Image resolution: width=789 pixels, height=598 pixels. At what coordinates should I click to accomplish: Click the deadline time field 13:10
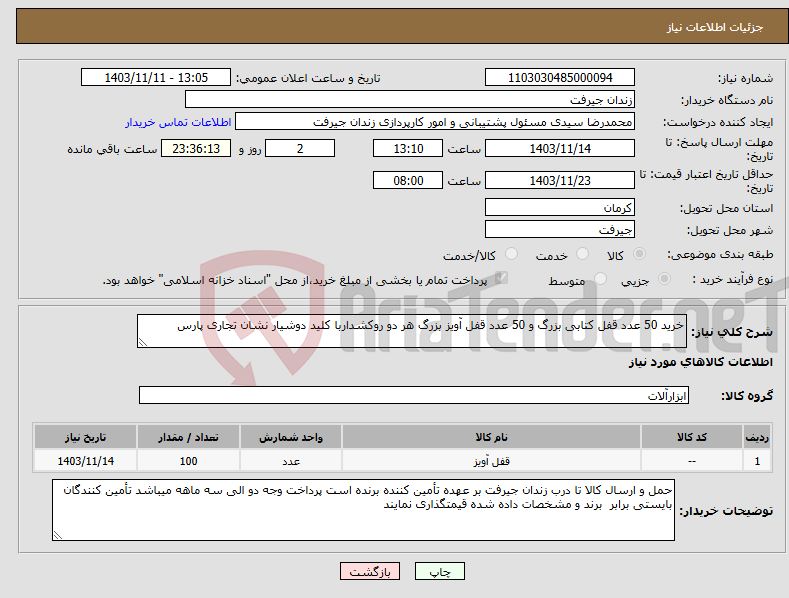[408, 148]
